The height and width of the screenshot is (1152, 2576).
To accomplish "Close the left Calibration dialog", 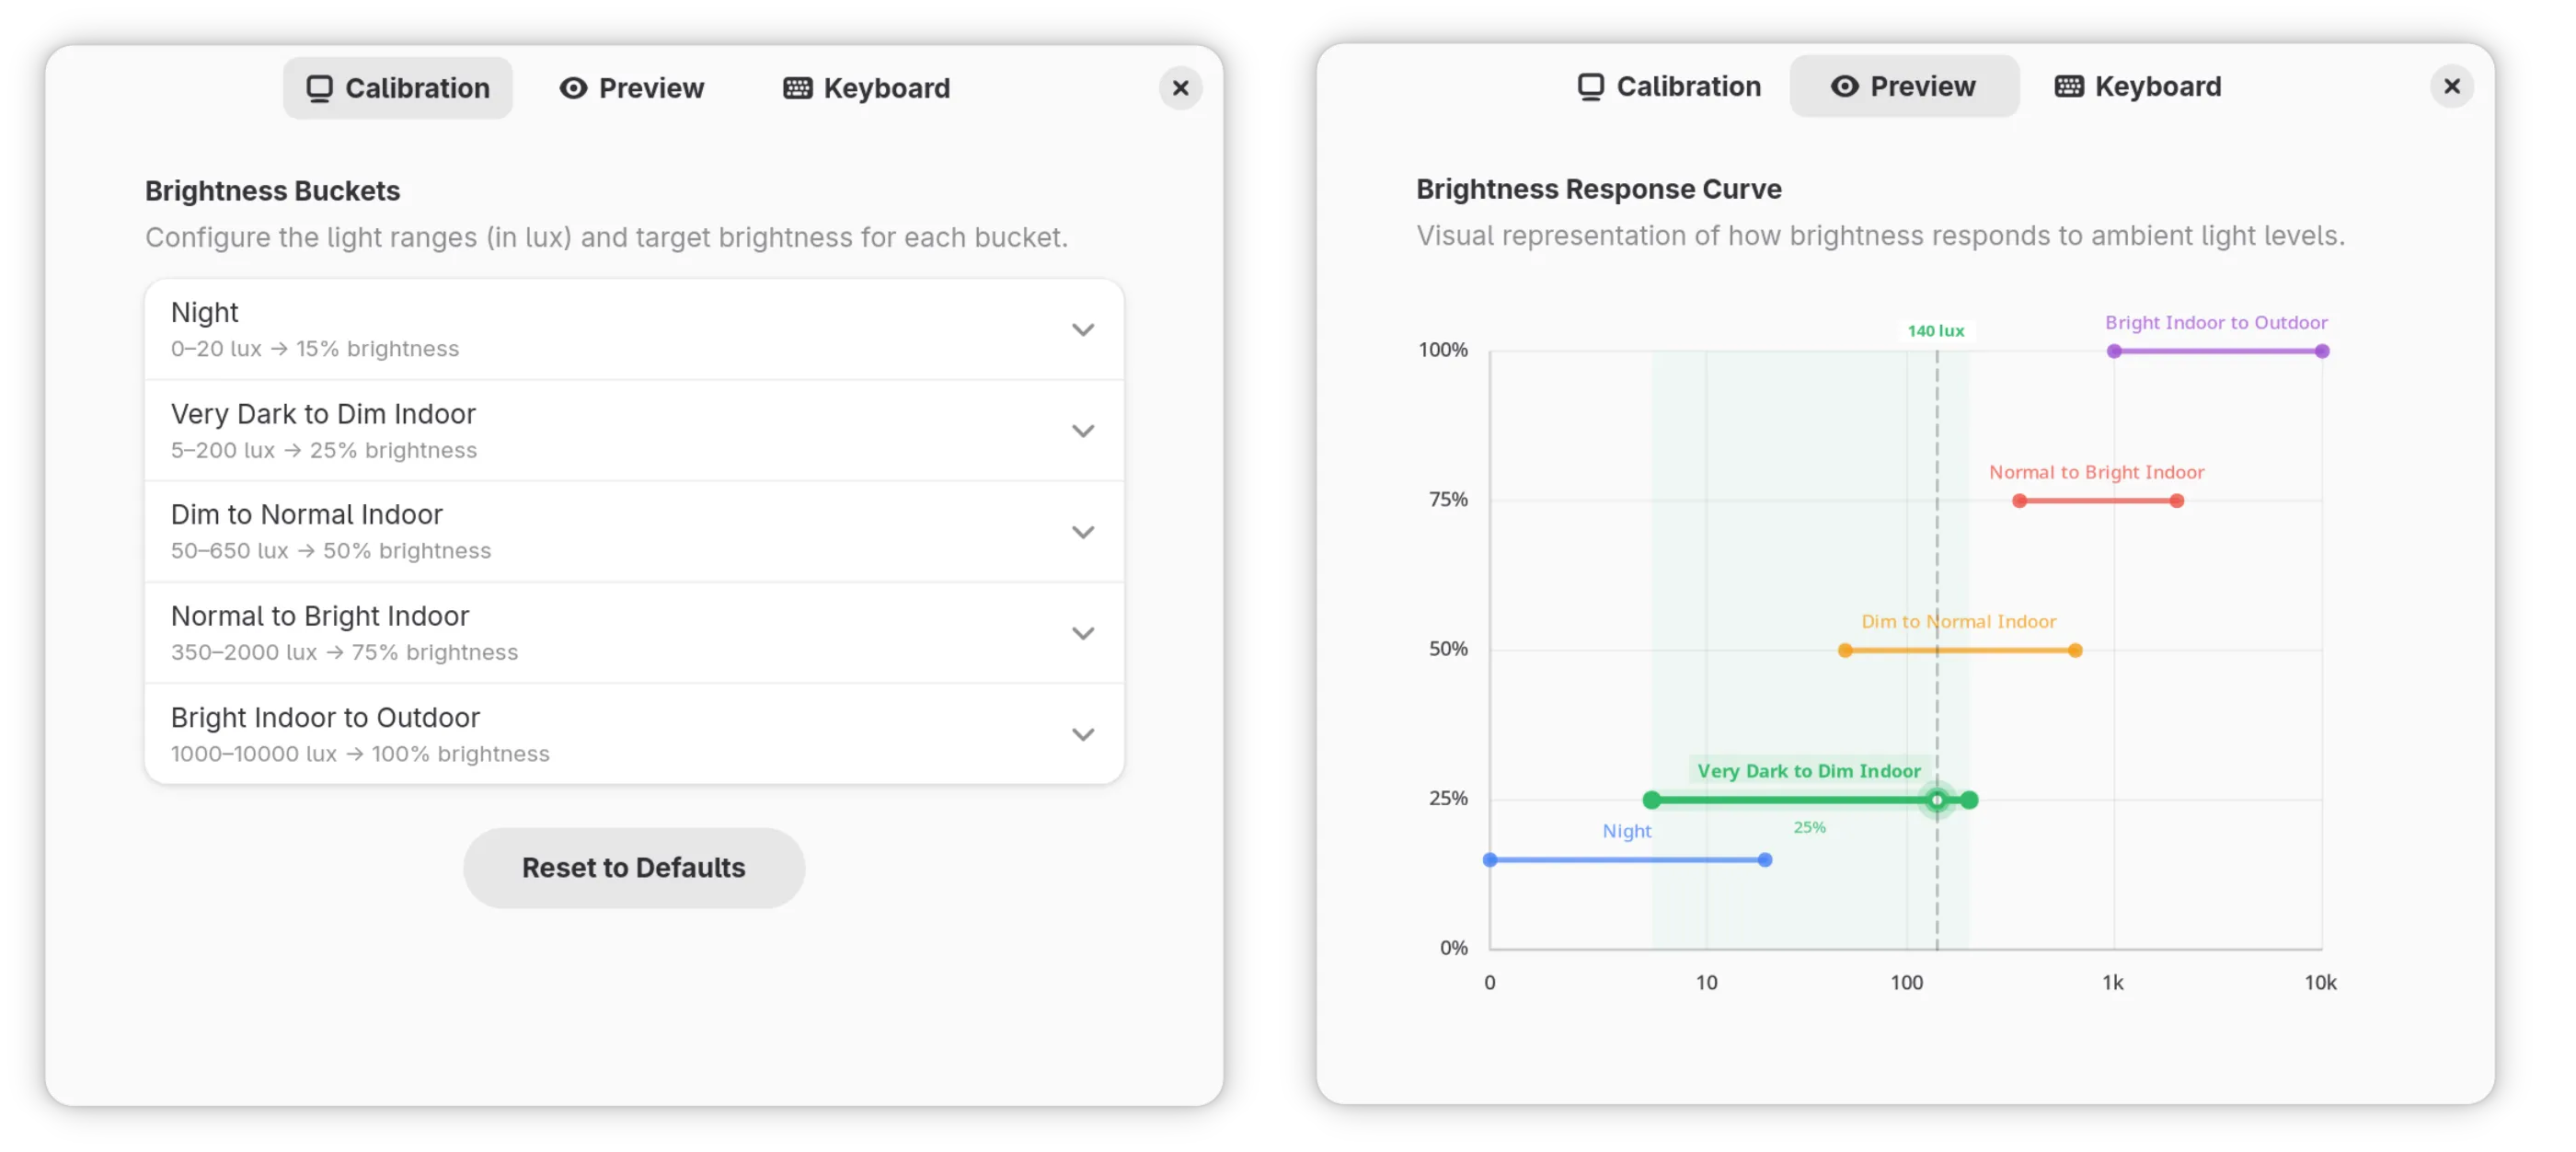I will pos(1180,88).
